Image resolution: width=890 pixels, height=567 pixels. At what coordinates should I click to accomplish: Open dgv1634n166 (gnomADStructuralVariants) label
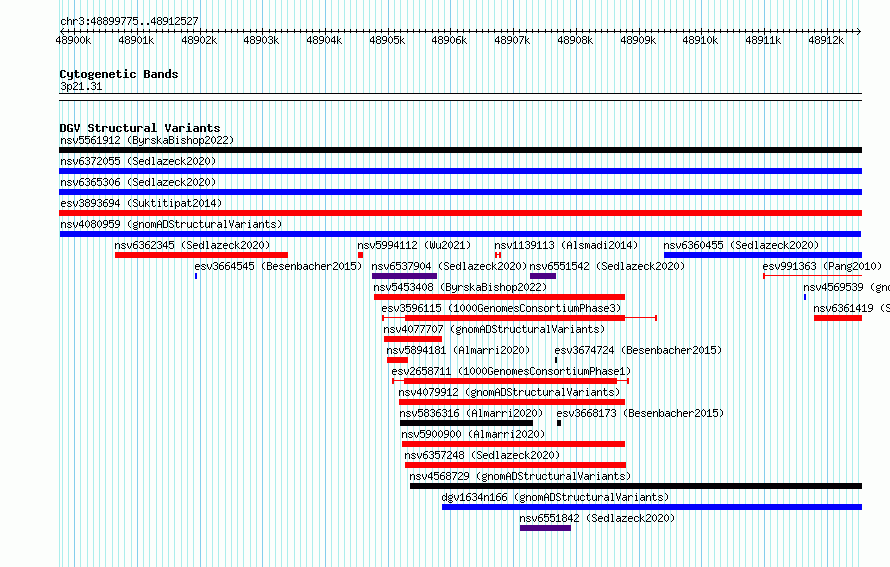[555, 497]
